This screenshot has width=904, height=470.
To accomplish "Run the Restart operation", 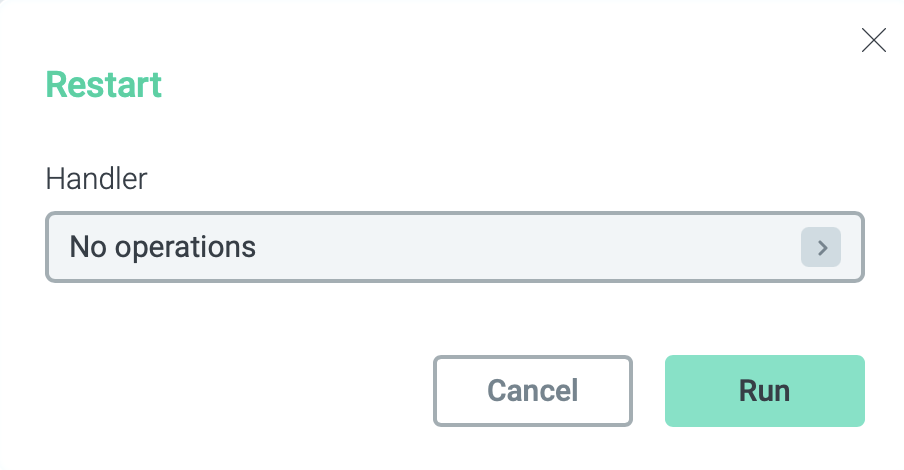I will (764, 391).
